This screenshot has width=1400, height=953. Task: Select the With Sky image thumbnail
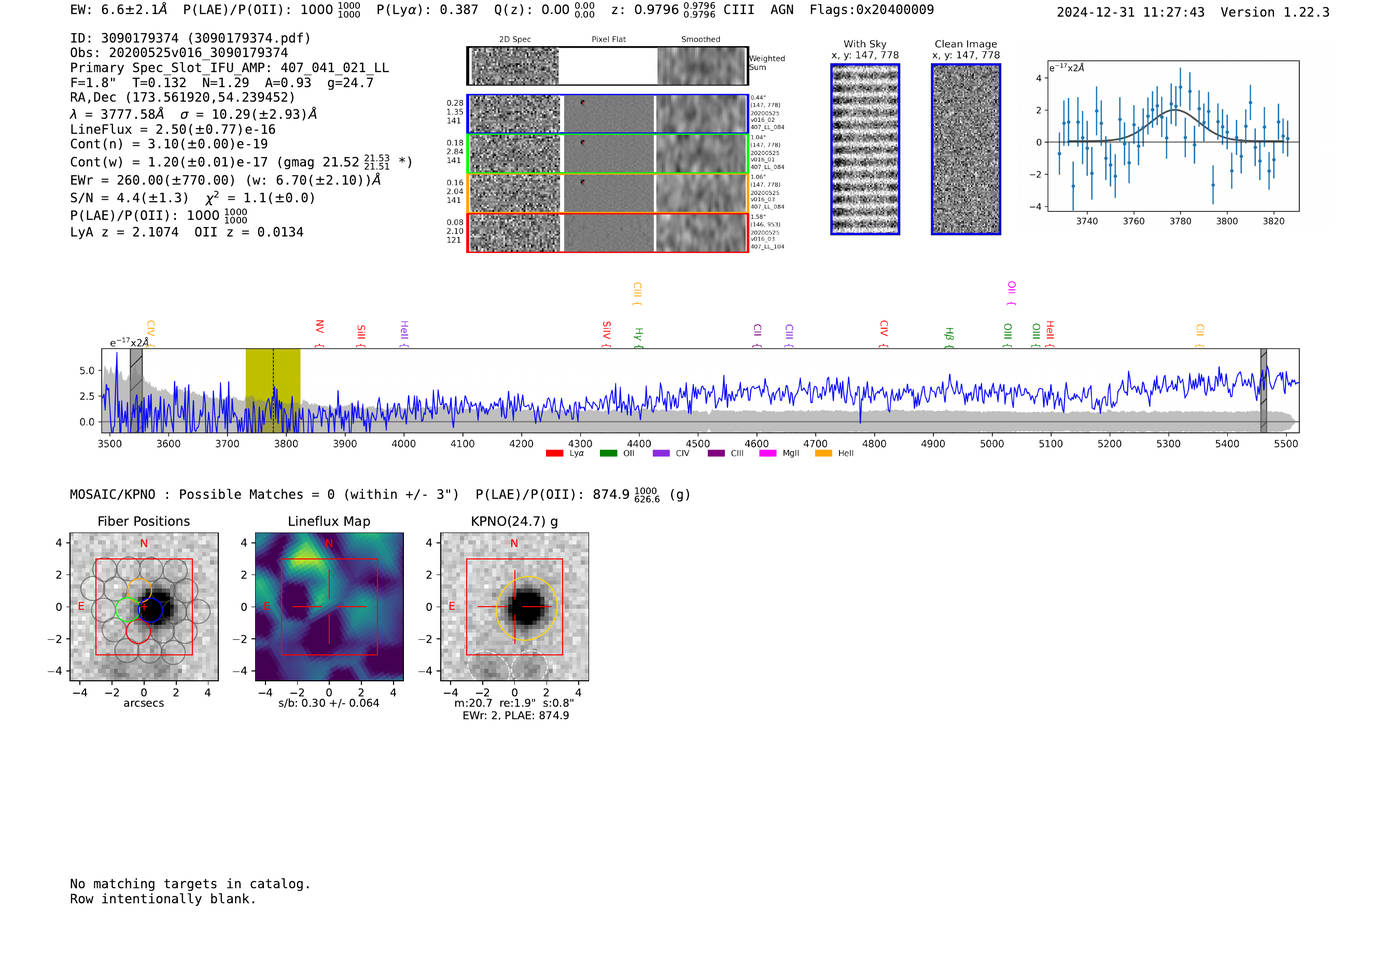click(865, 149)
